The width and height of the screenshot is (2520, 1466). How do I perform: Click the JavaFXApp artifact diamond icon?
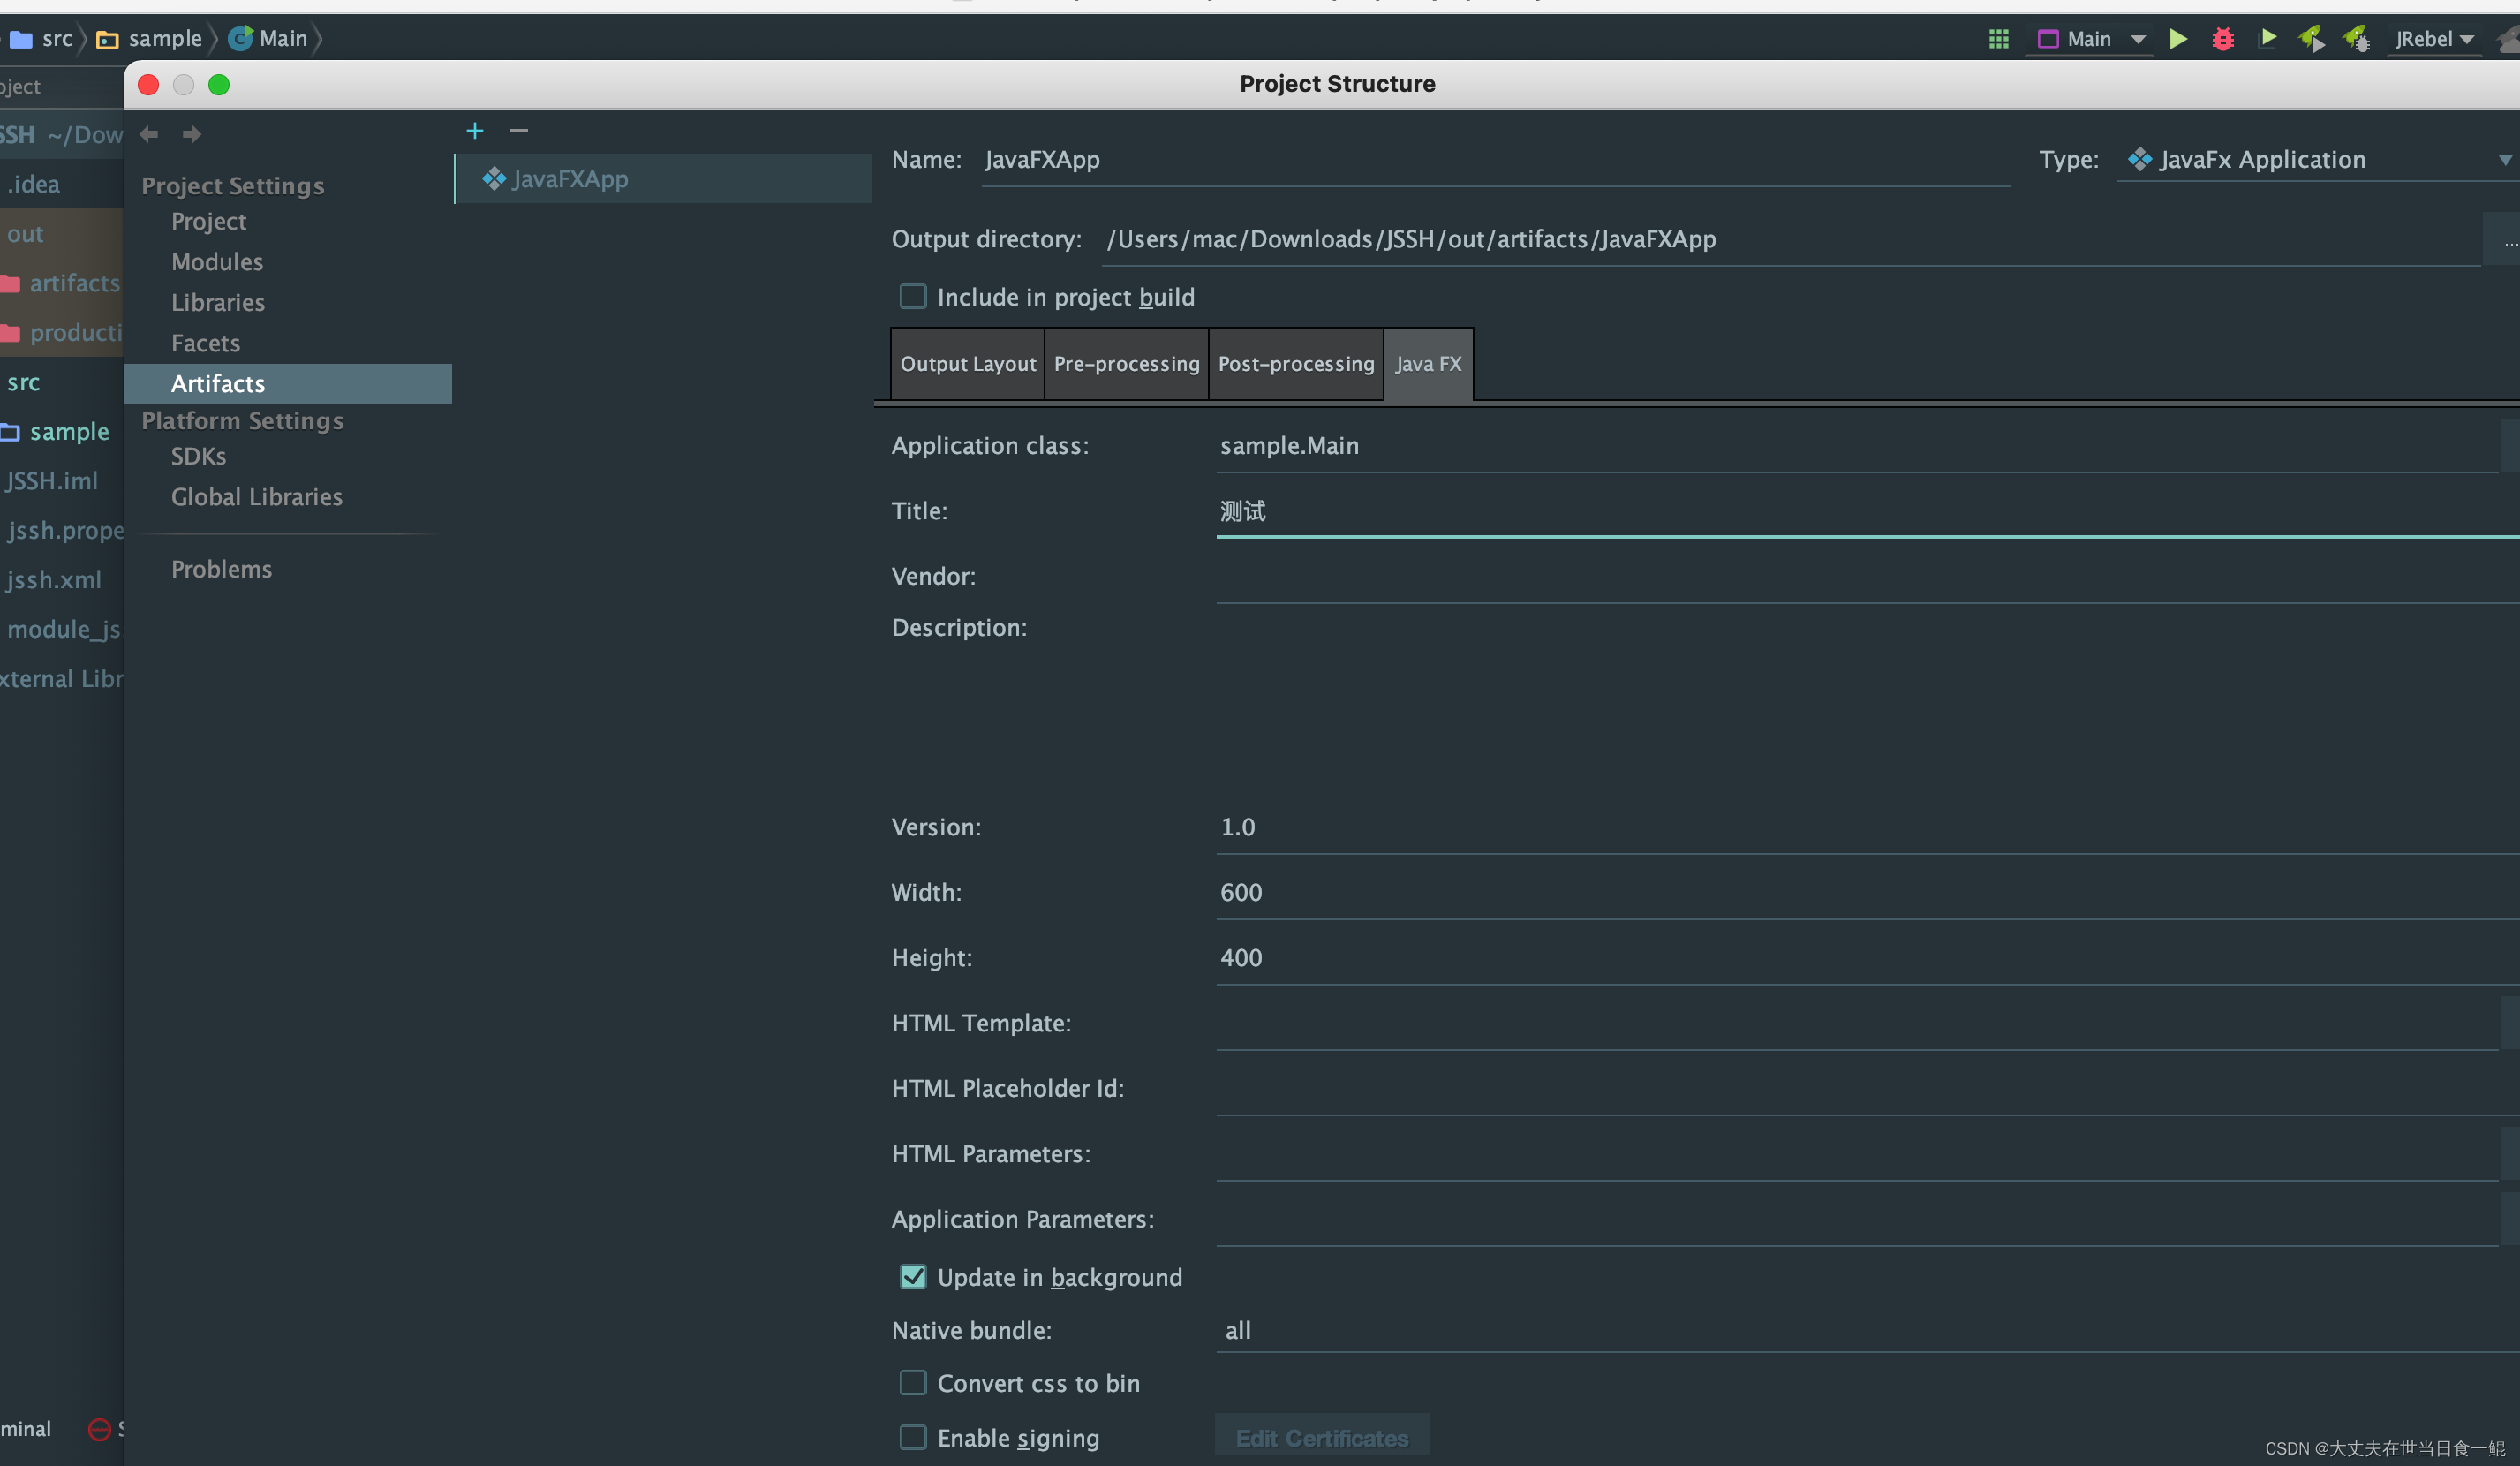(x=494, y=179)
